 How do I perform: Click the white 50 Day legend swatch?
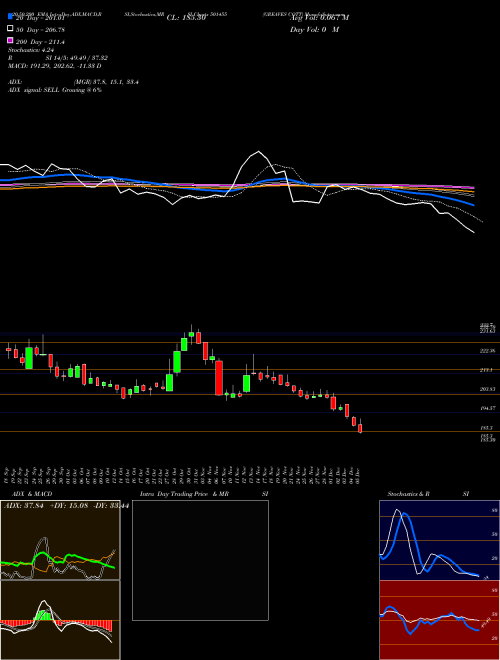point(10,29)
